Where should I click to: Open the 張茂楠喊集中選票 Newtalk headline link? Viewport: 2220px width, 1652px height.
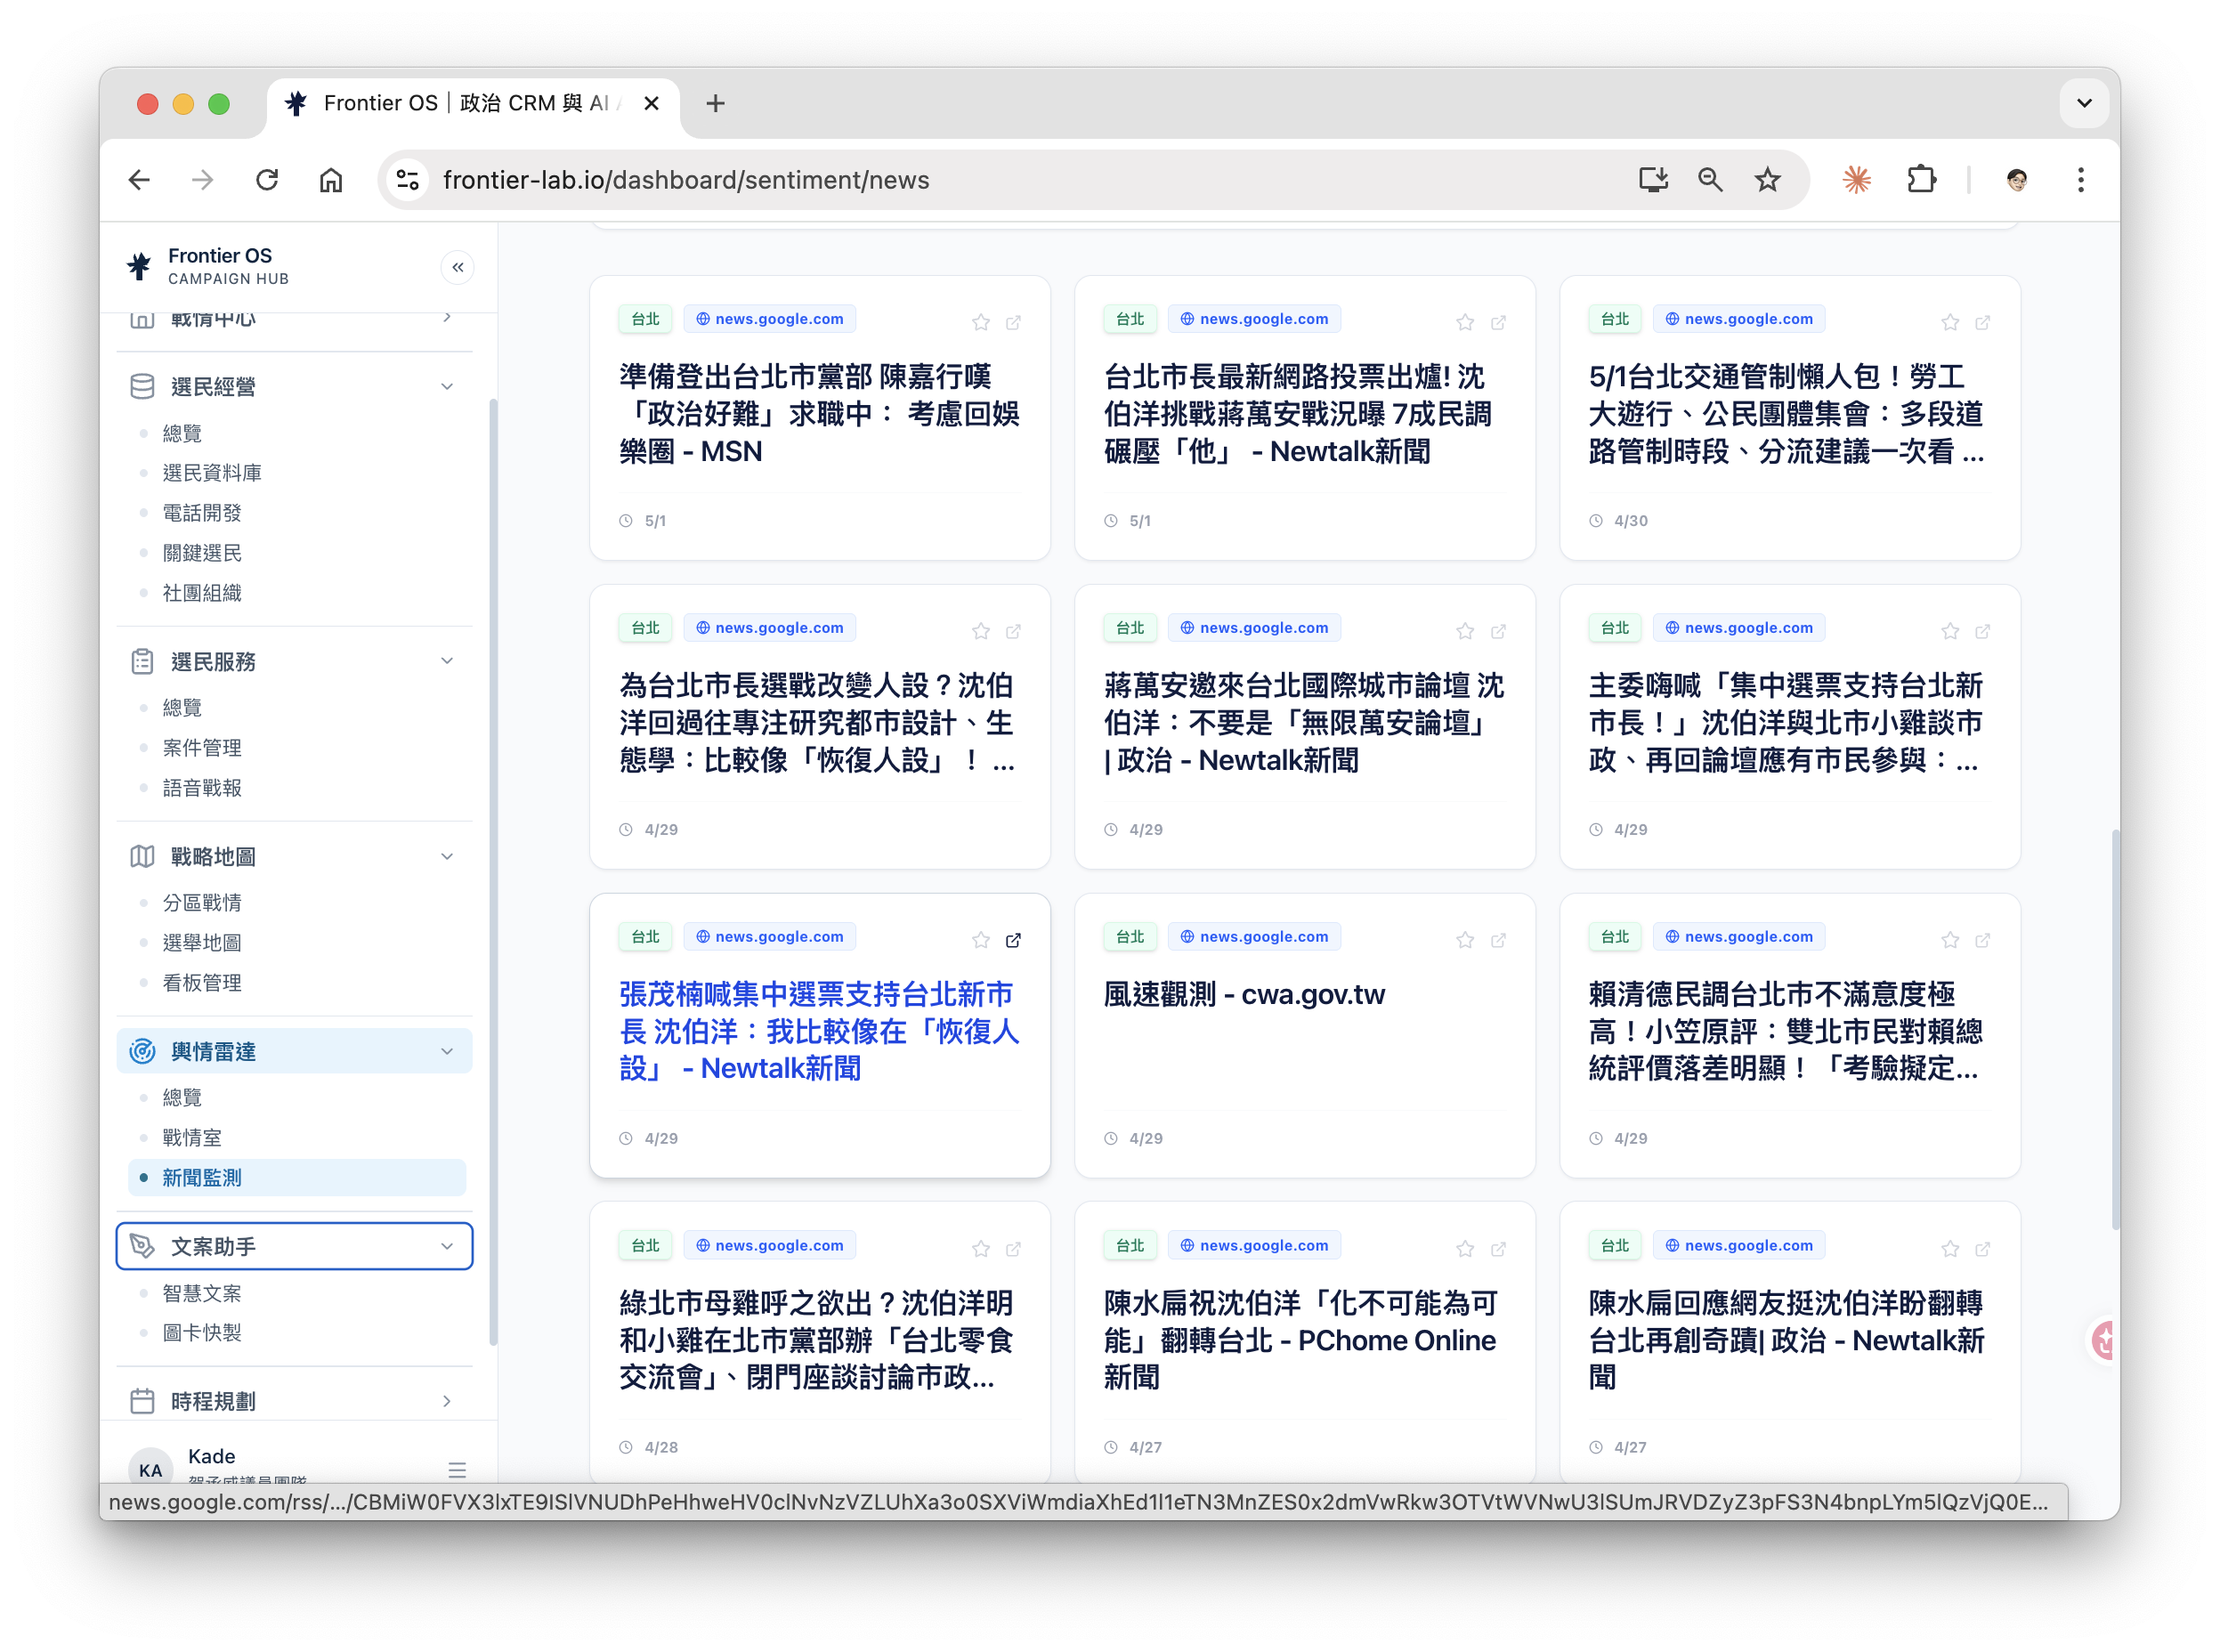click(819, 1031)
